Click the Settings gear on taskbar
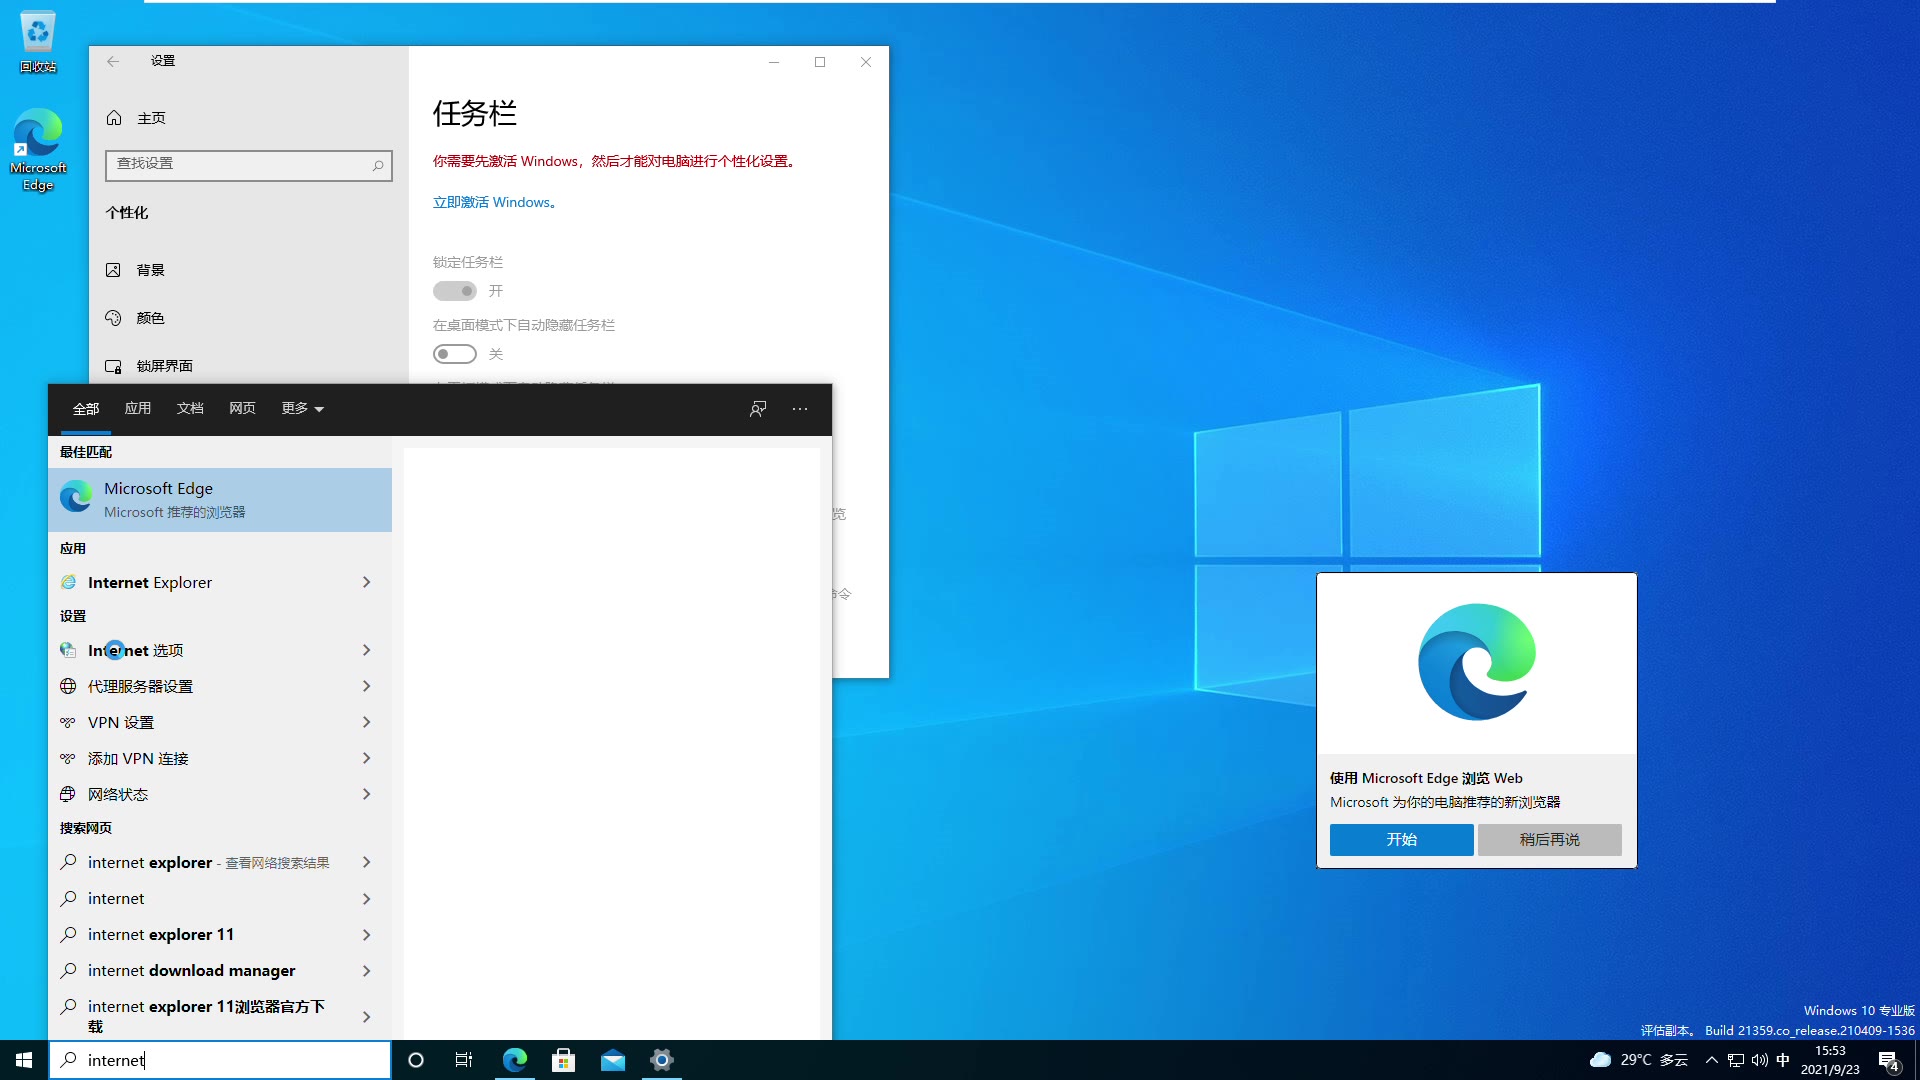This screenshot has height=1080, width=1920. (662, 1060)
